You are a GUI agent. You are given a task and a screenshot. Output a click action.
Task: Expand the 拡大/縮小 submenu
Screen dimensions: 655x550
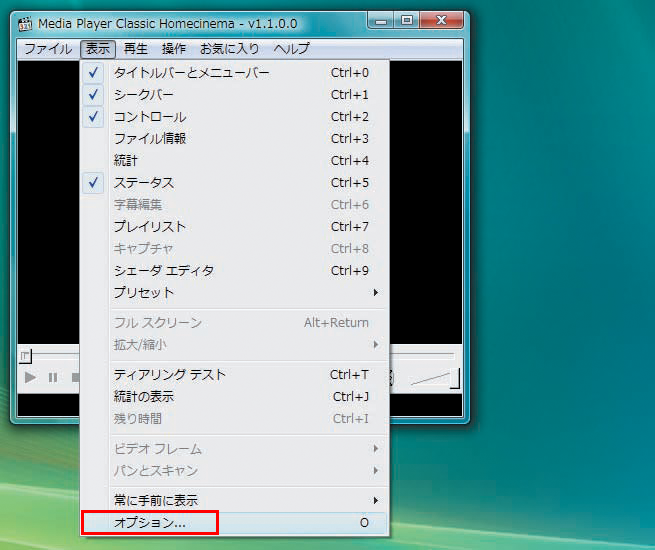[234, 345]
